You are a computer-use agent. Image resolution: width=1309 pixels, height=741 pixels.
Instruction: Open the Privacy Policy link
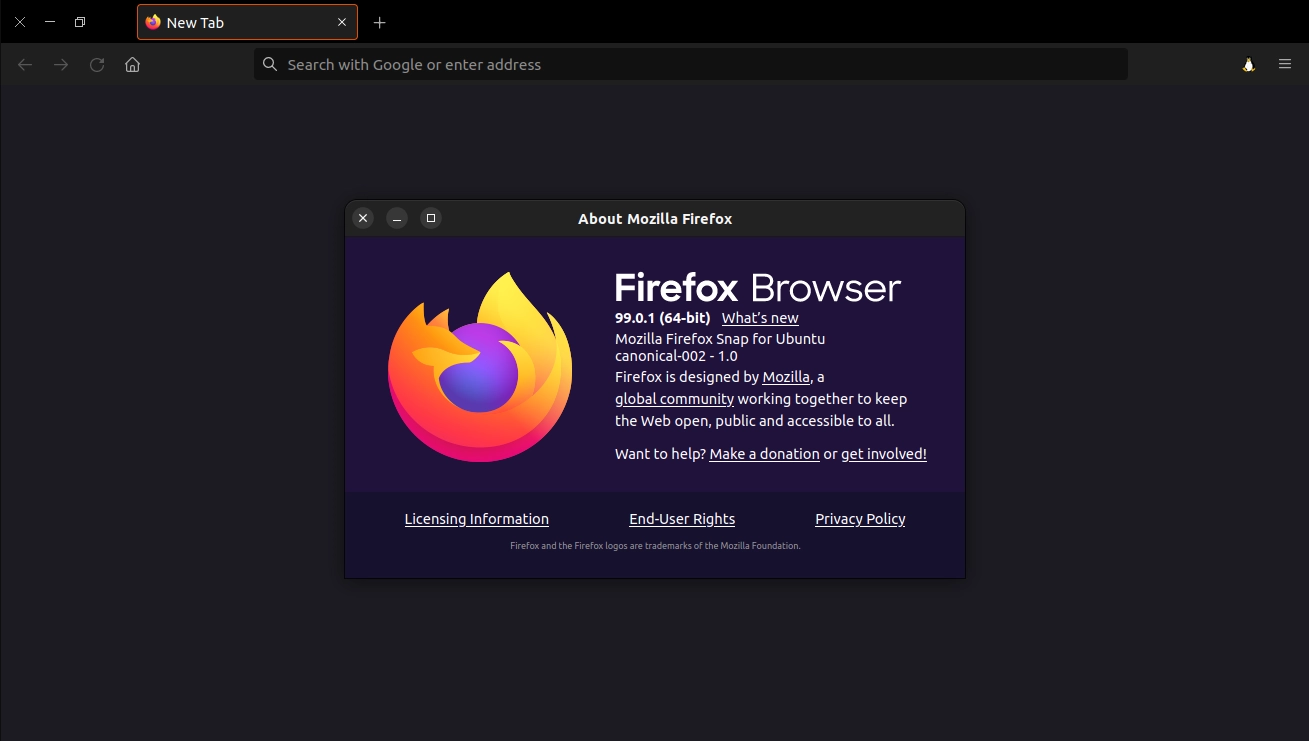pos(860,519)
